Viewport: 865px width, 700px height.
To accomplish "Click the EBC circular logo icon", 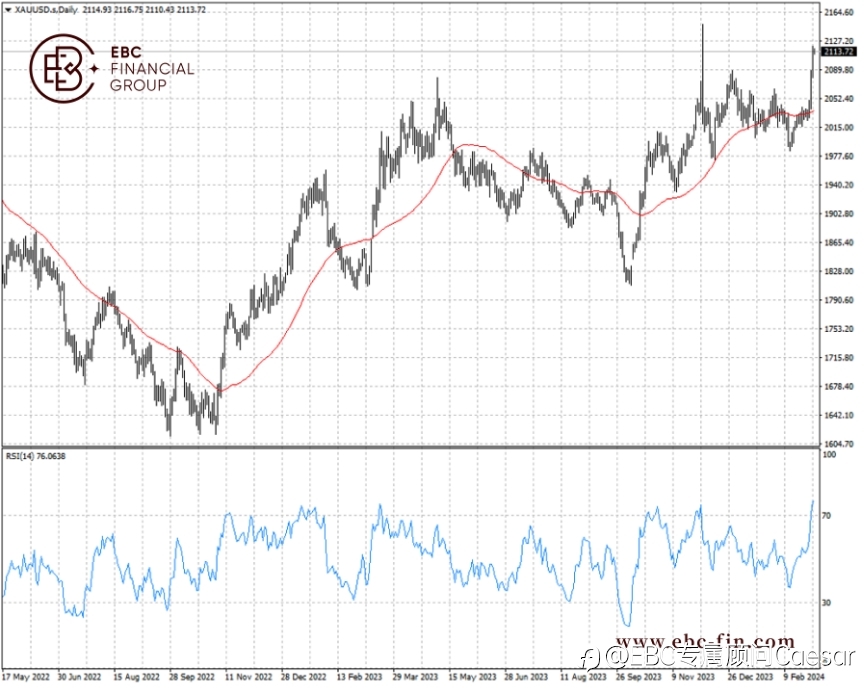I will coord(61,68).
